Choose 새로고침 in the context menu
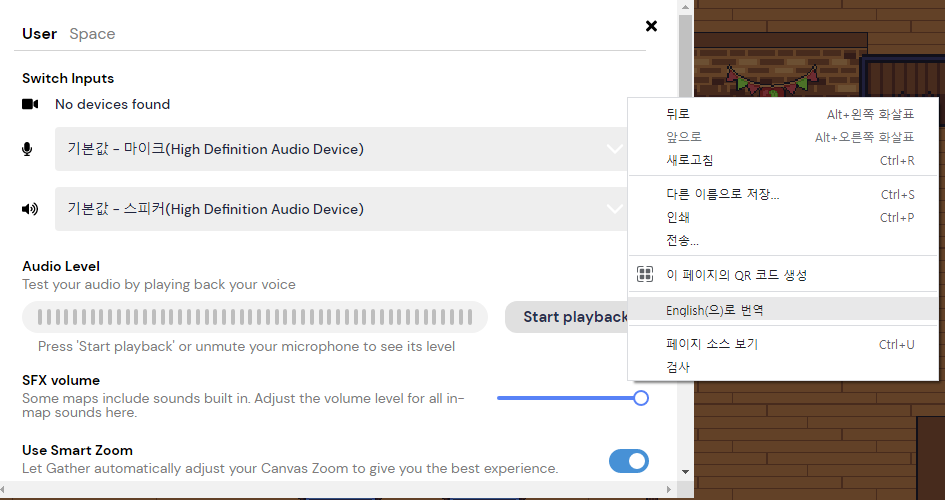The width and height of the screenshot is (945, 500). click(x=783, y=160)
